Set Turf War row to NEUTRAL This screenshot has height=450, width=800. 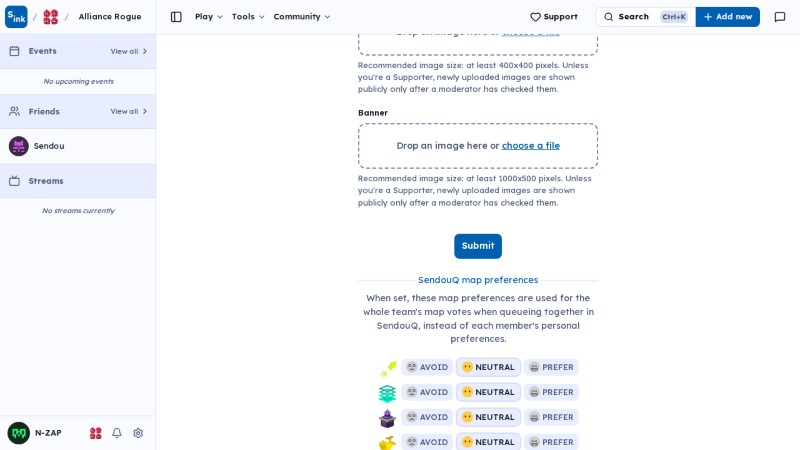(x=488, y=367)
